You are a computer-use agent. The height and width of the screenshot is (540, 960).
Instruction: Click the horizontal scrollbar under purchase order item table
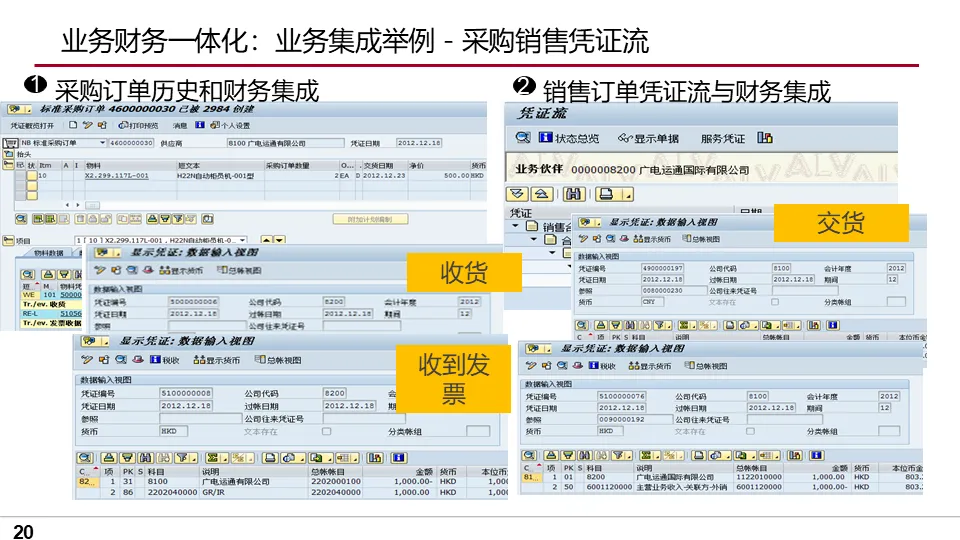[92, 205]
